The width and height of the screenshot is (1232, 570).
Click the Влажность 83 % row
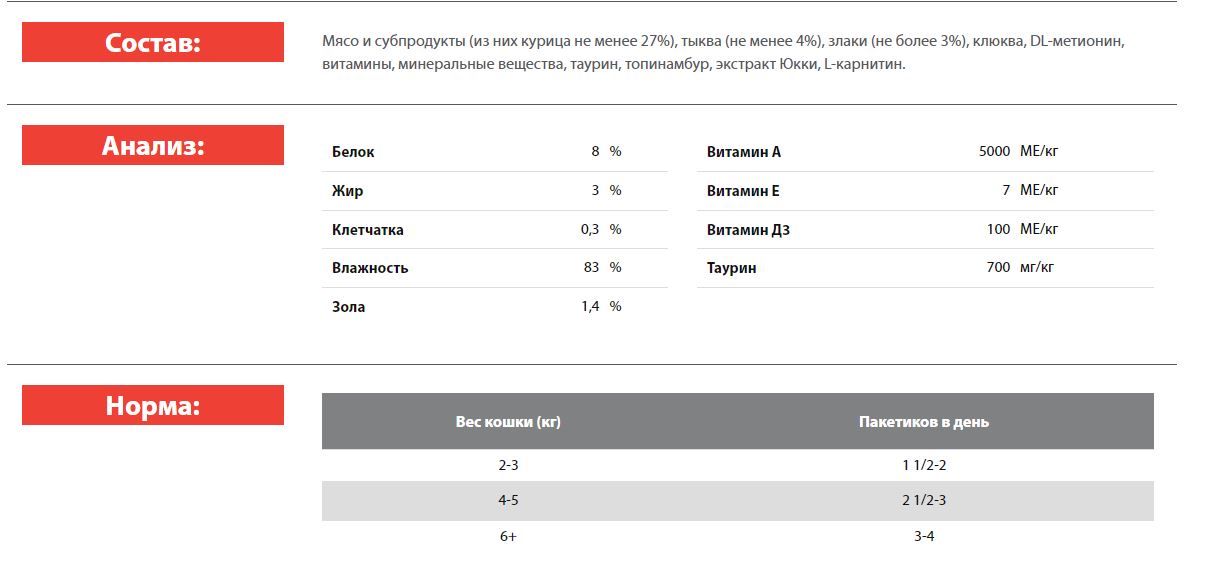pyautogui.click(x=495, y=268)
